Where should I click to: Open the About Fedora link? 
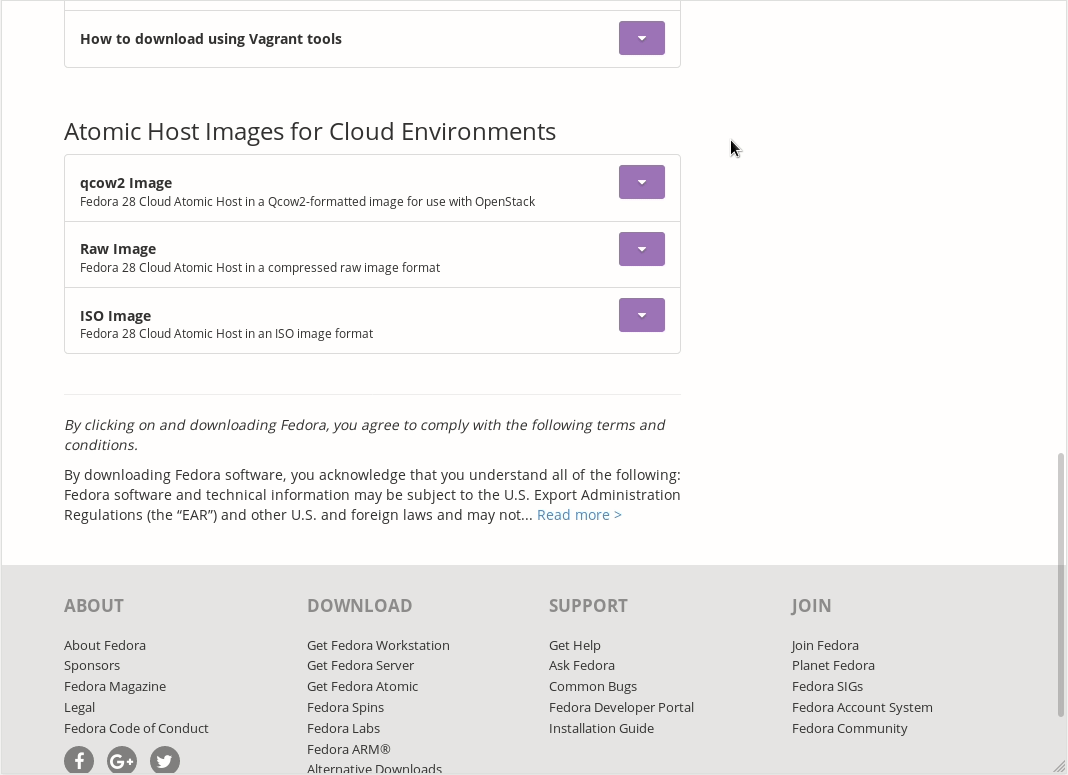pyautogui.click(x=105, y=645)
